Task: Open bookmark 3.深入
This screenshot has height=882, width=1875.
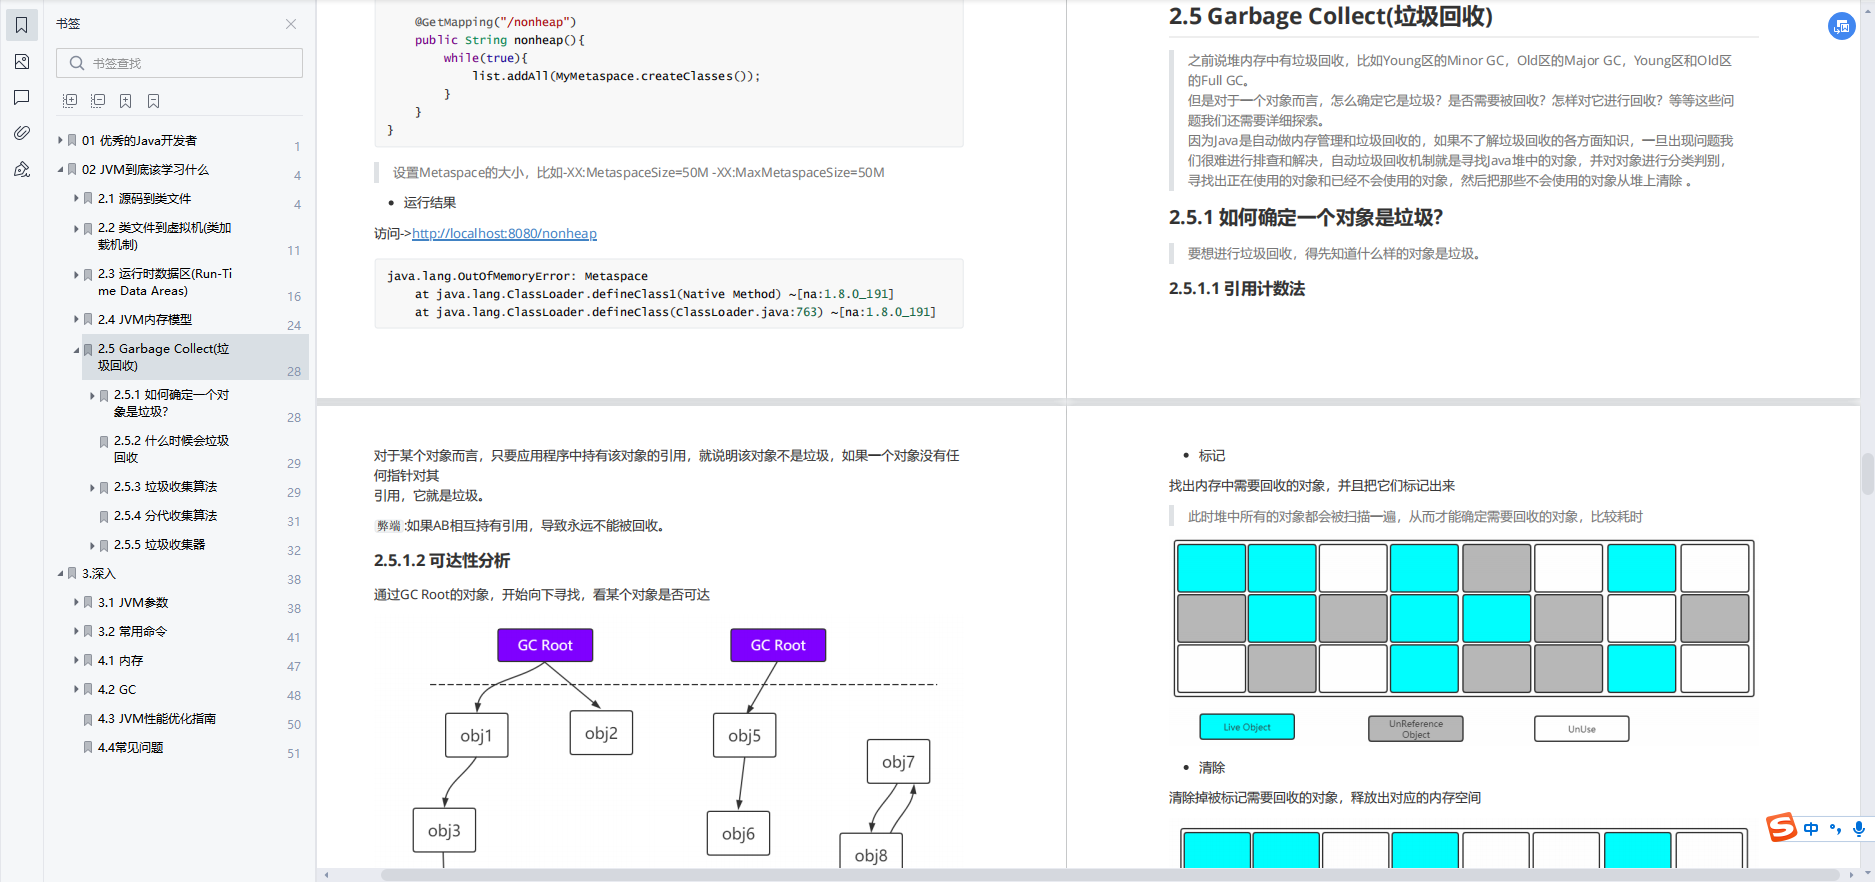Action: click(99, 574)
